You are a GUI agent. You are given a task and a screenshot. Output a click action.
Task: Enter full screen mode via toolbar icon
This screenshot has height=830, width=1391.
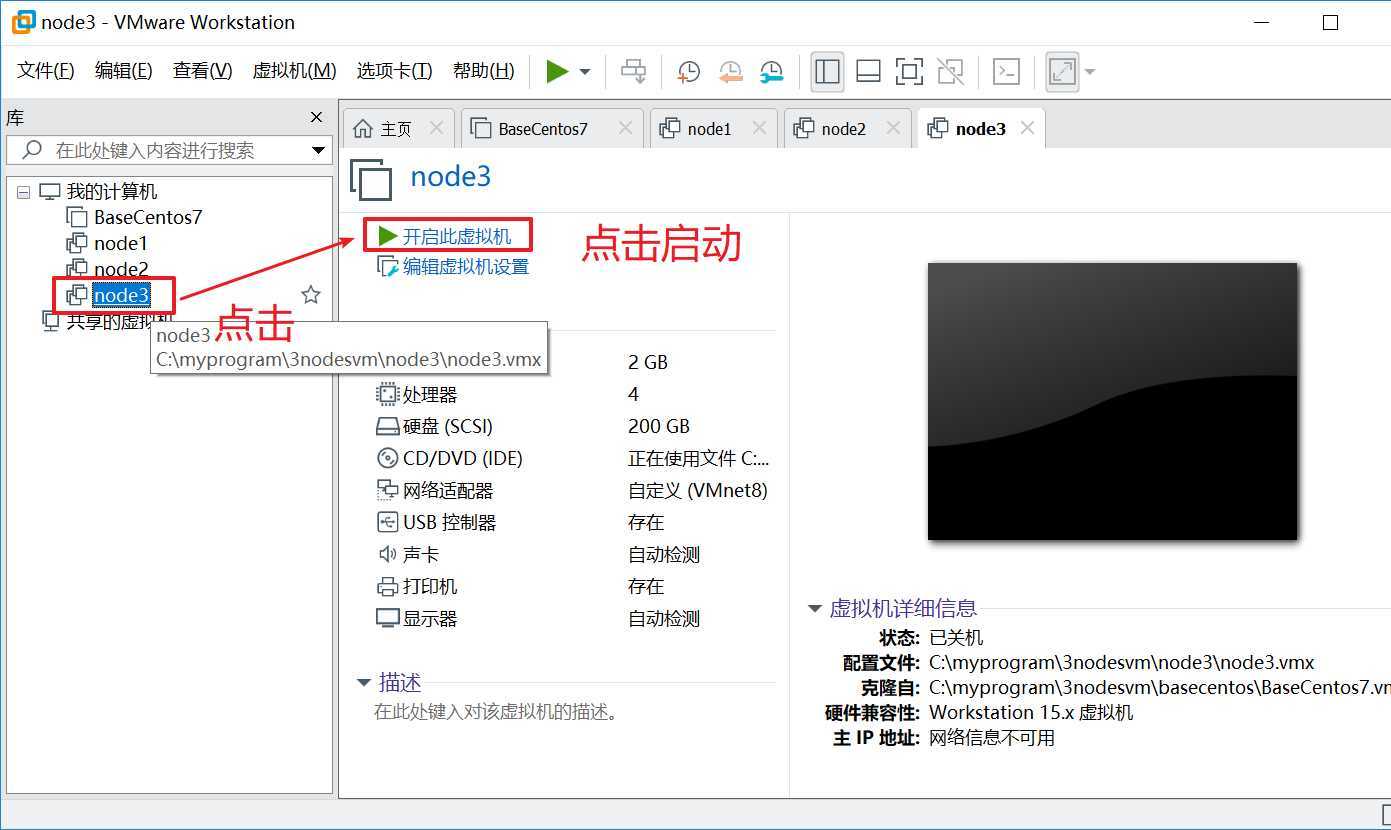[909, 71]
